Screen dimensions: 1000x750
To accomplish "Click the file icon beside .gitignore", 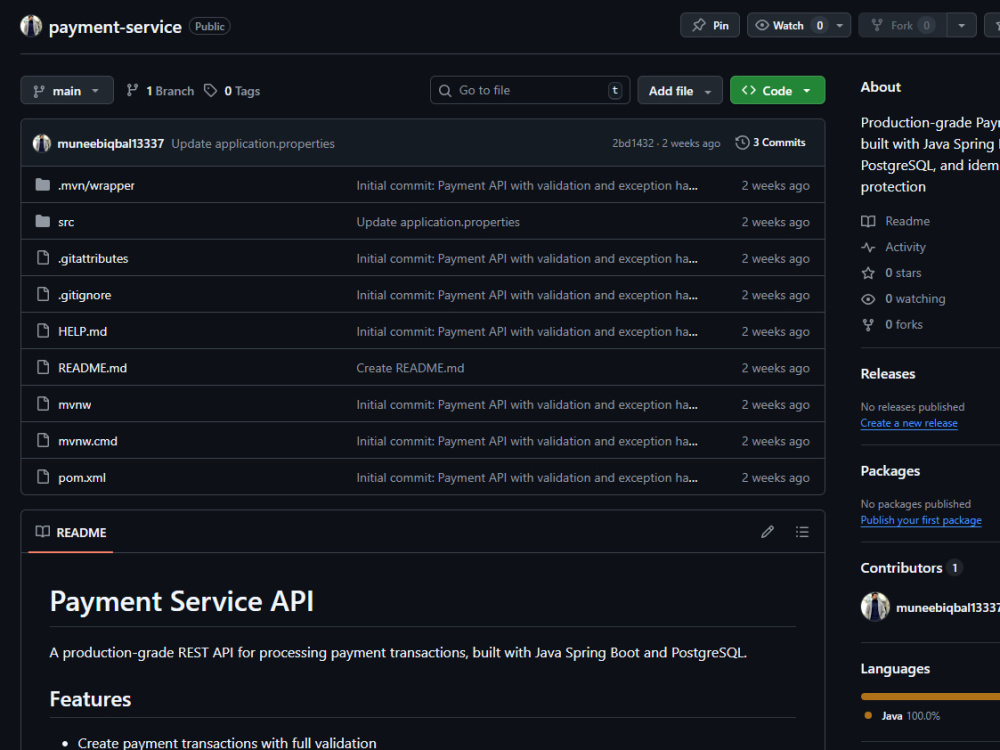I will point(43,294).
